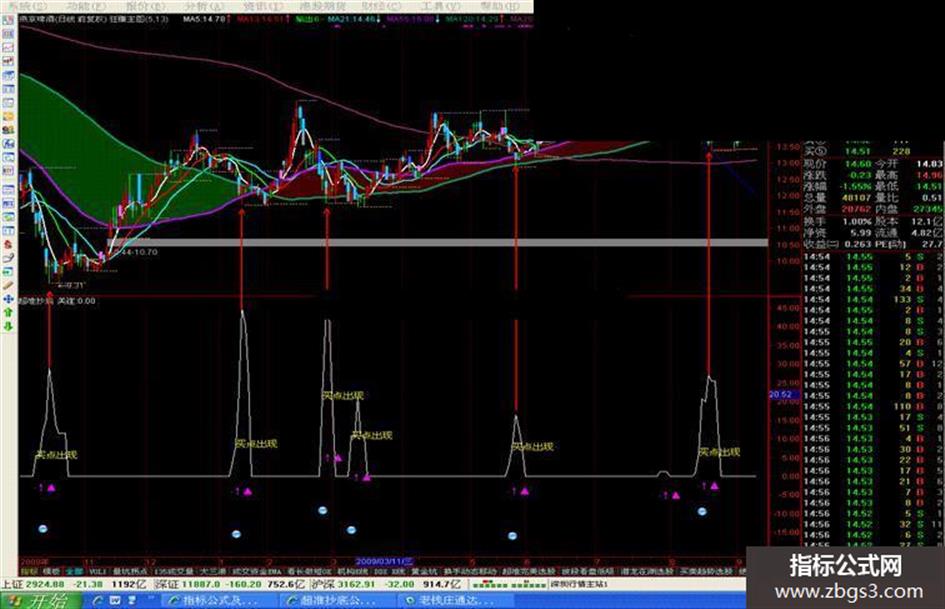
Task: Click the topmost icon in the left toolbar
Action: [8, 21]
